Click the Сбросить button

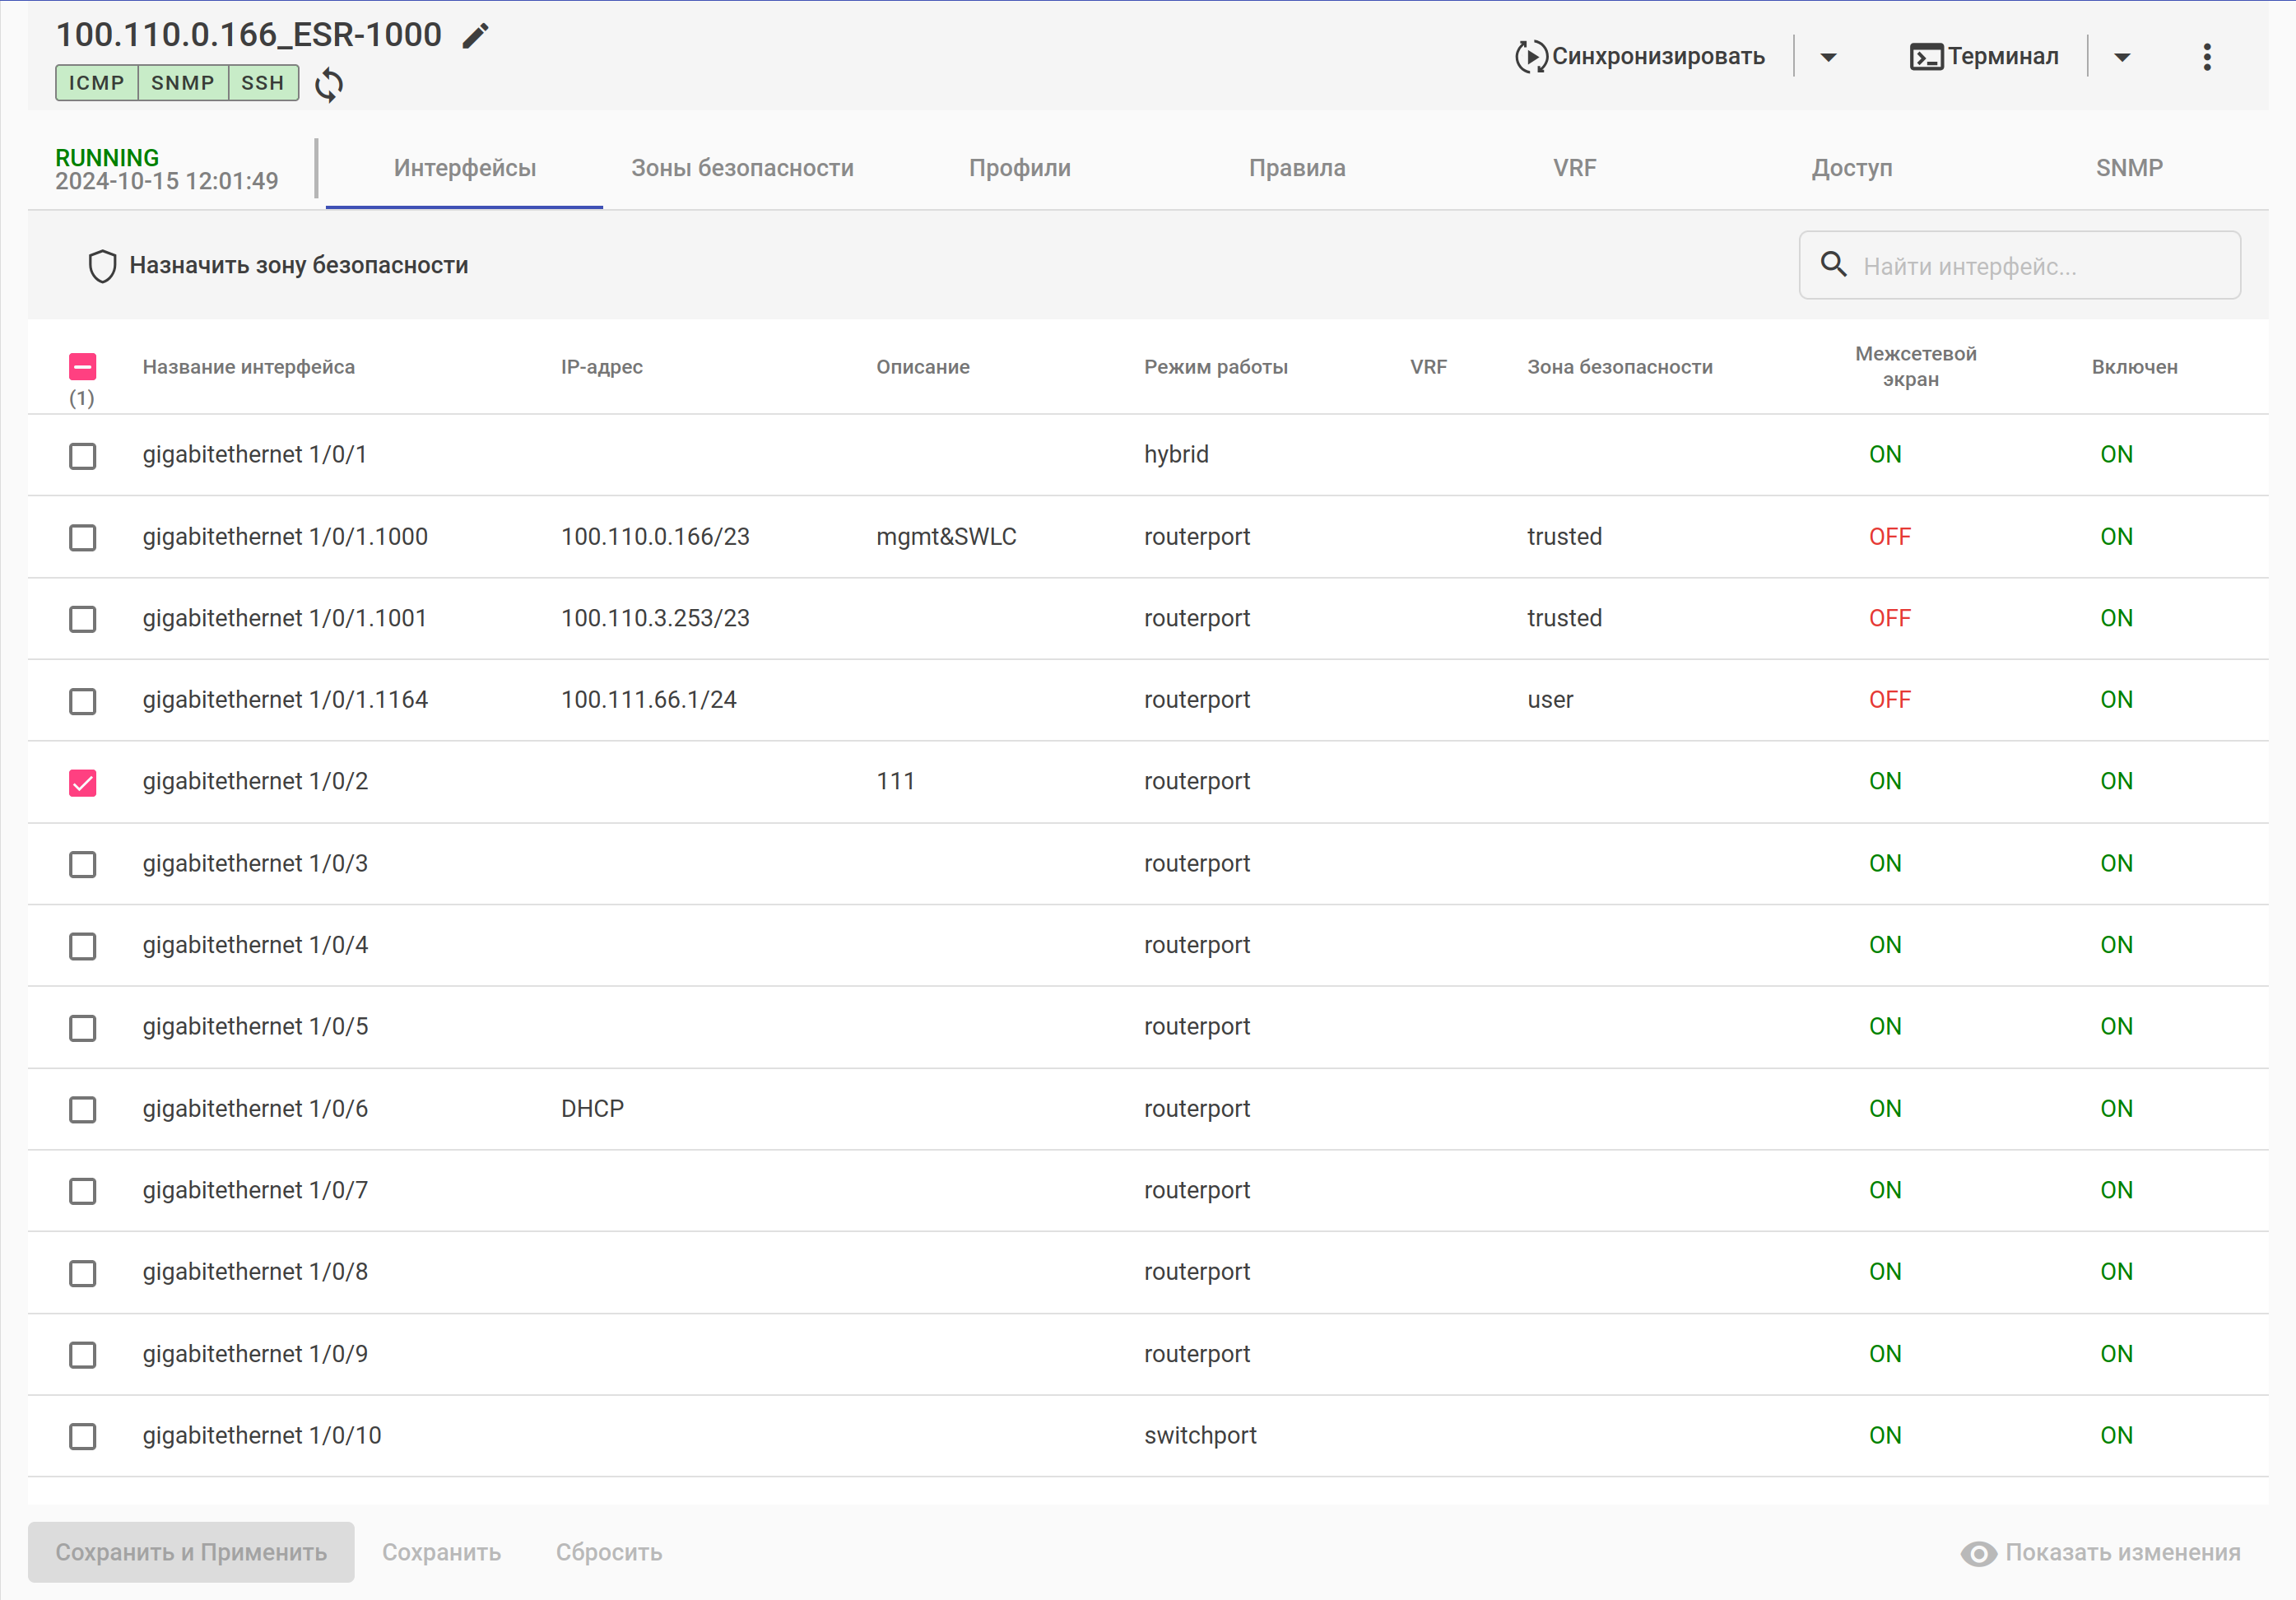click(608, 1552)
